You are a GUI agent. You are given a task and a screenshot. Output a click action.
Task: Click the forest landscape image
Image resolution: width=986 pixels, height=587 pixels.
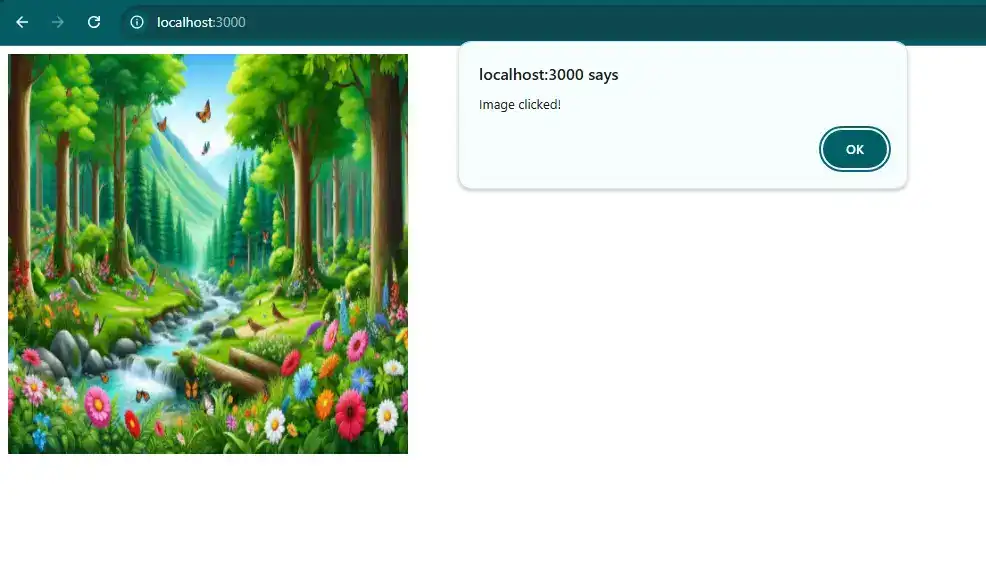coord(208,254)
